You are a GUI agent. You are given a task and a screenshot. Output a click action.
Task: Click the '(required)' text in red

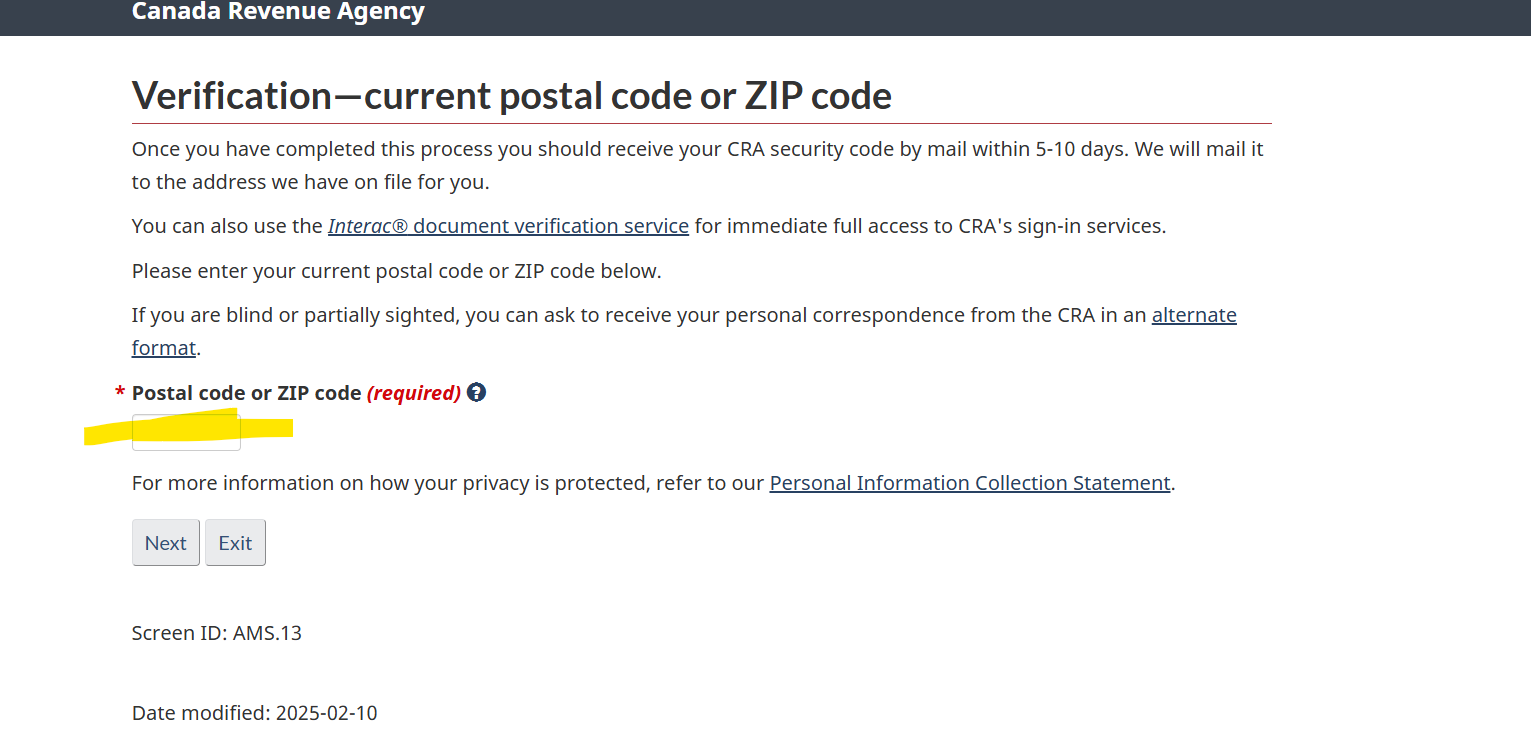[414, 392]
